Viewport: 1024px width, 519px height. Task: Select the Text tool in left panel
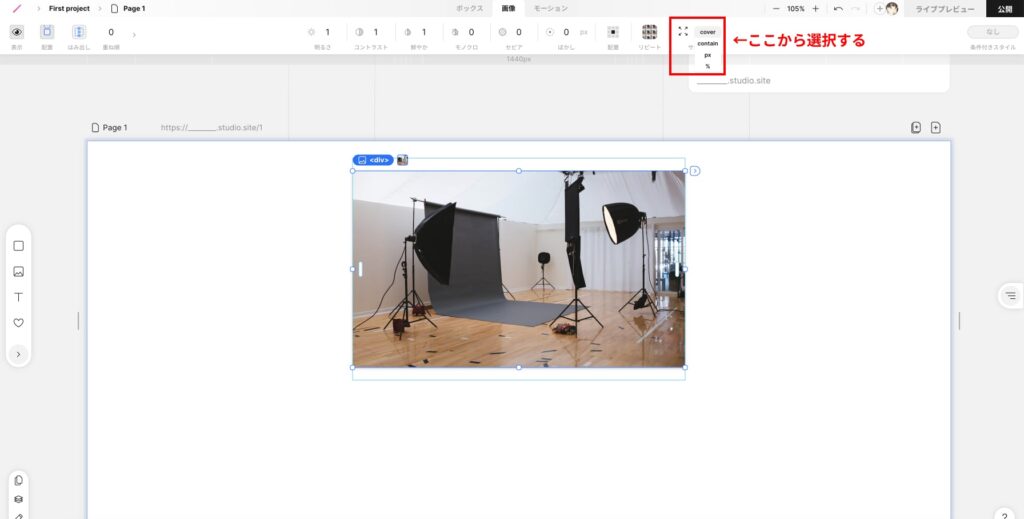(x=18, y=298)
